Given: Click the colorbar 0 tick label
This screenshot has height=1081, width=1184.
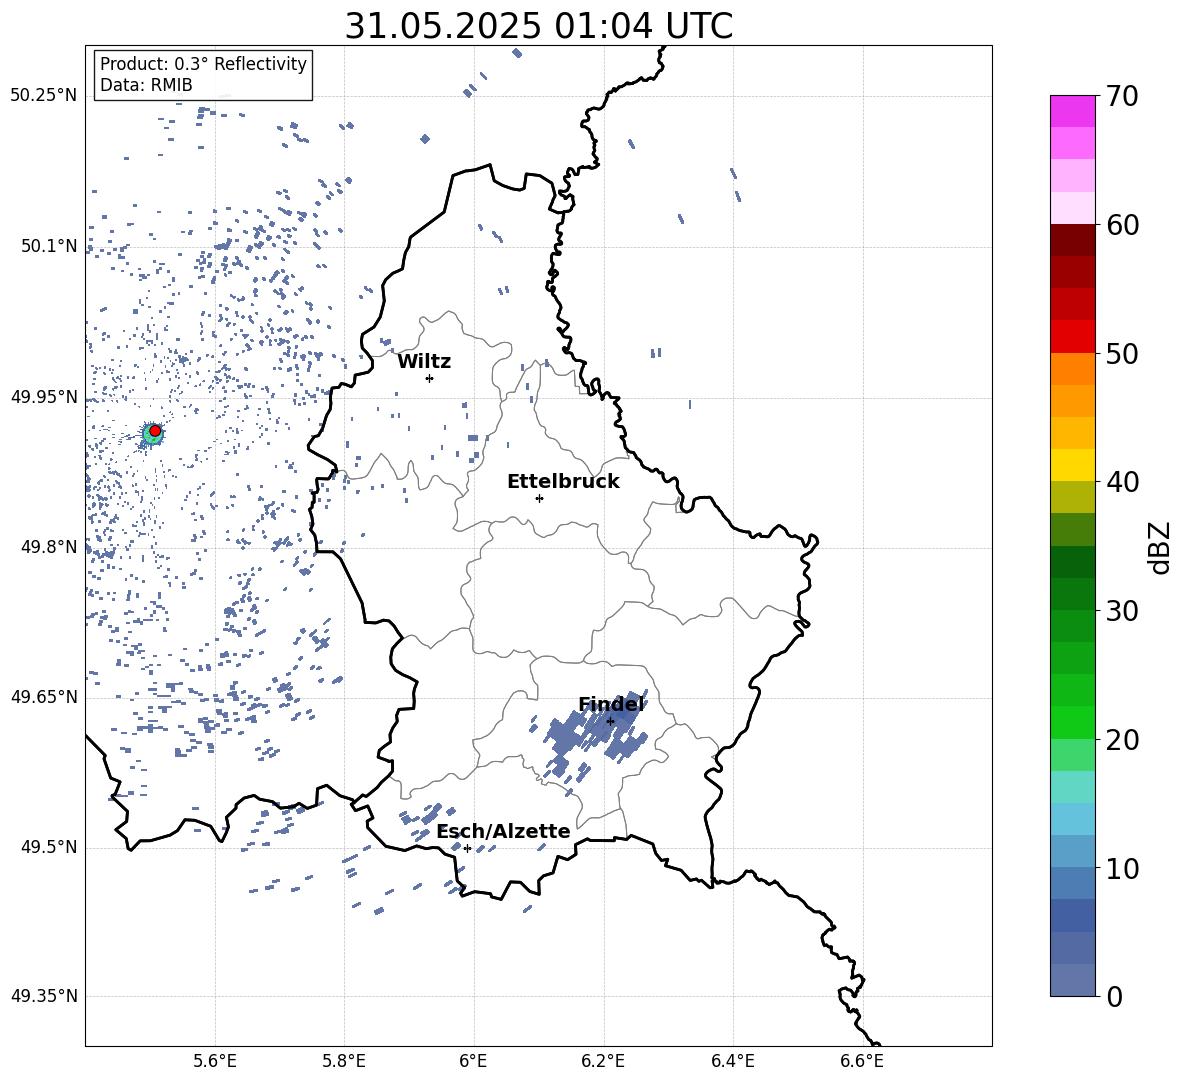Looking at the screenshot, I should 1114,996.
